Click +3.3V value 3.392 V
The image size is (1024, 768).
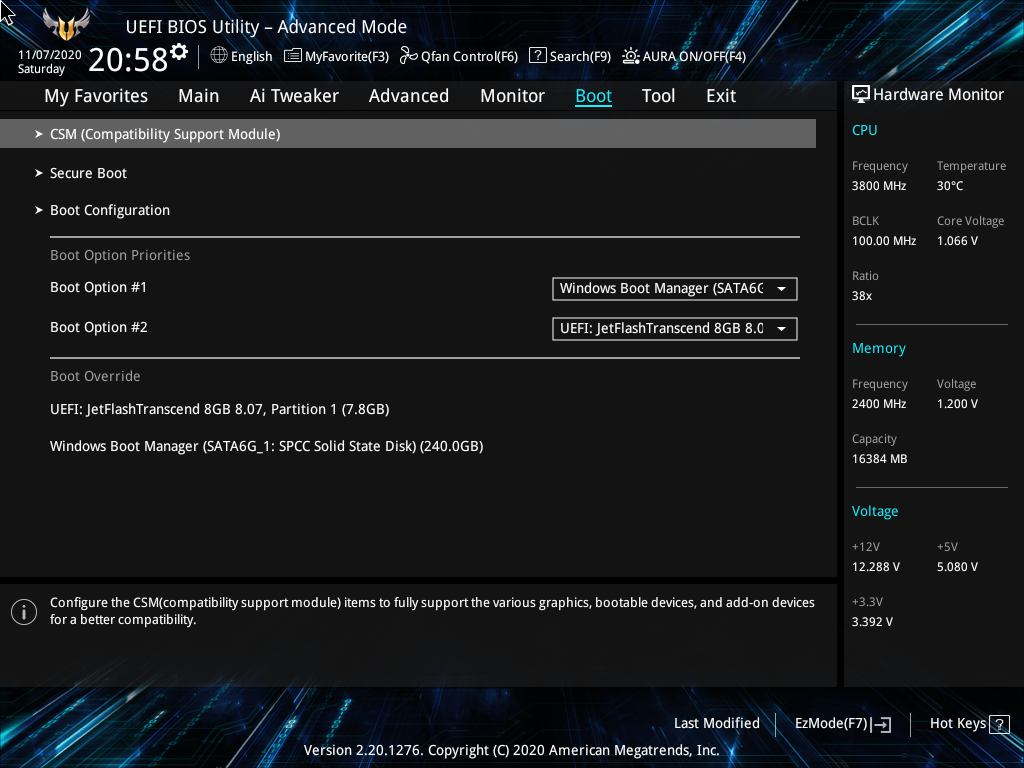coord(872,622)
